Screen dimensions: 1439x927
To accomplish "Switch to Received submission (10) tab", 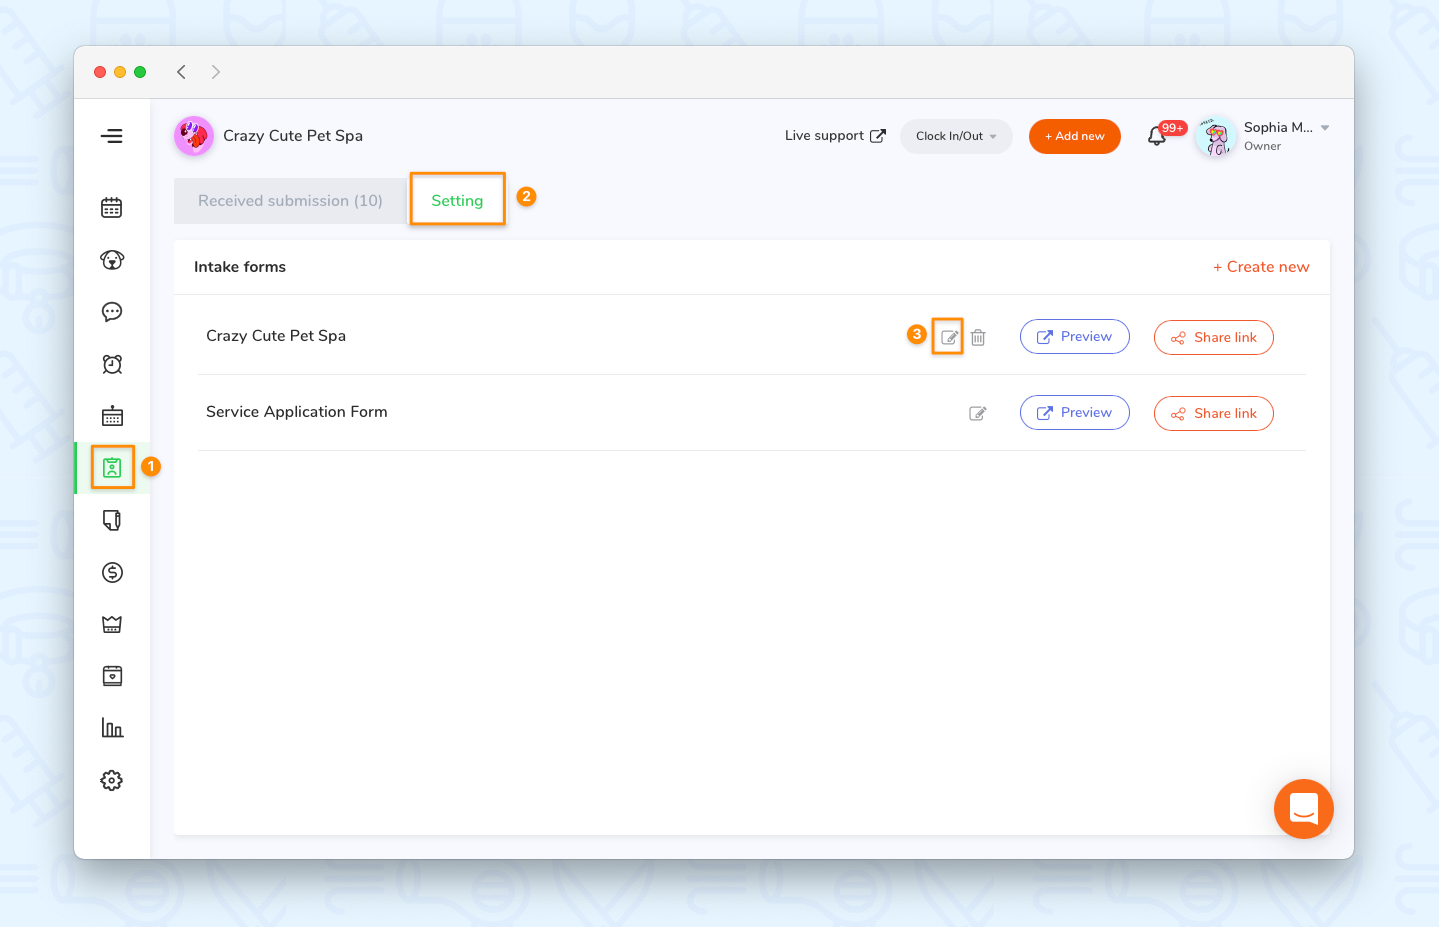I will click(x=290, y=201).
